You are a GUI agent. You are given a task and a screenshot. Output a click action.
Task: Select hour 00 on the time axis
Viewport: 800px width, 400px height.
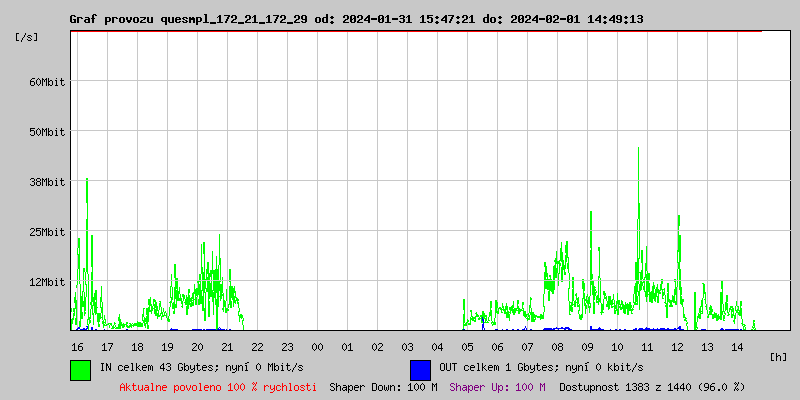317,347
